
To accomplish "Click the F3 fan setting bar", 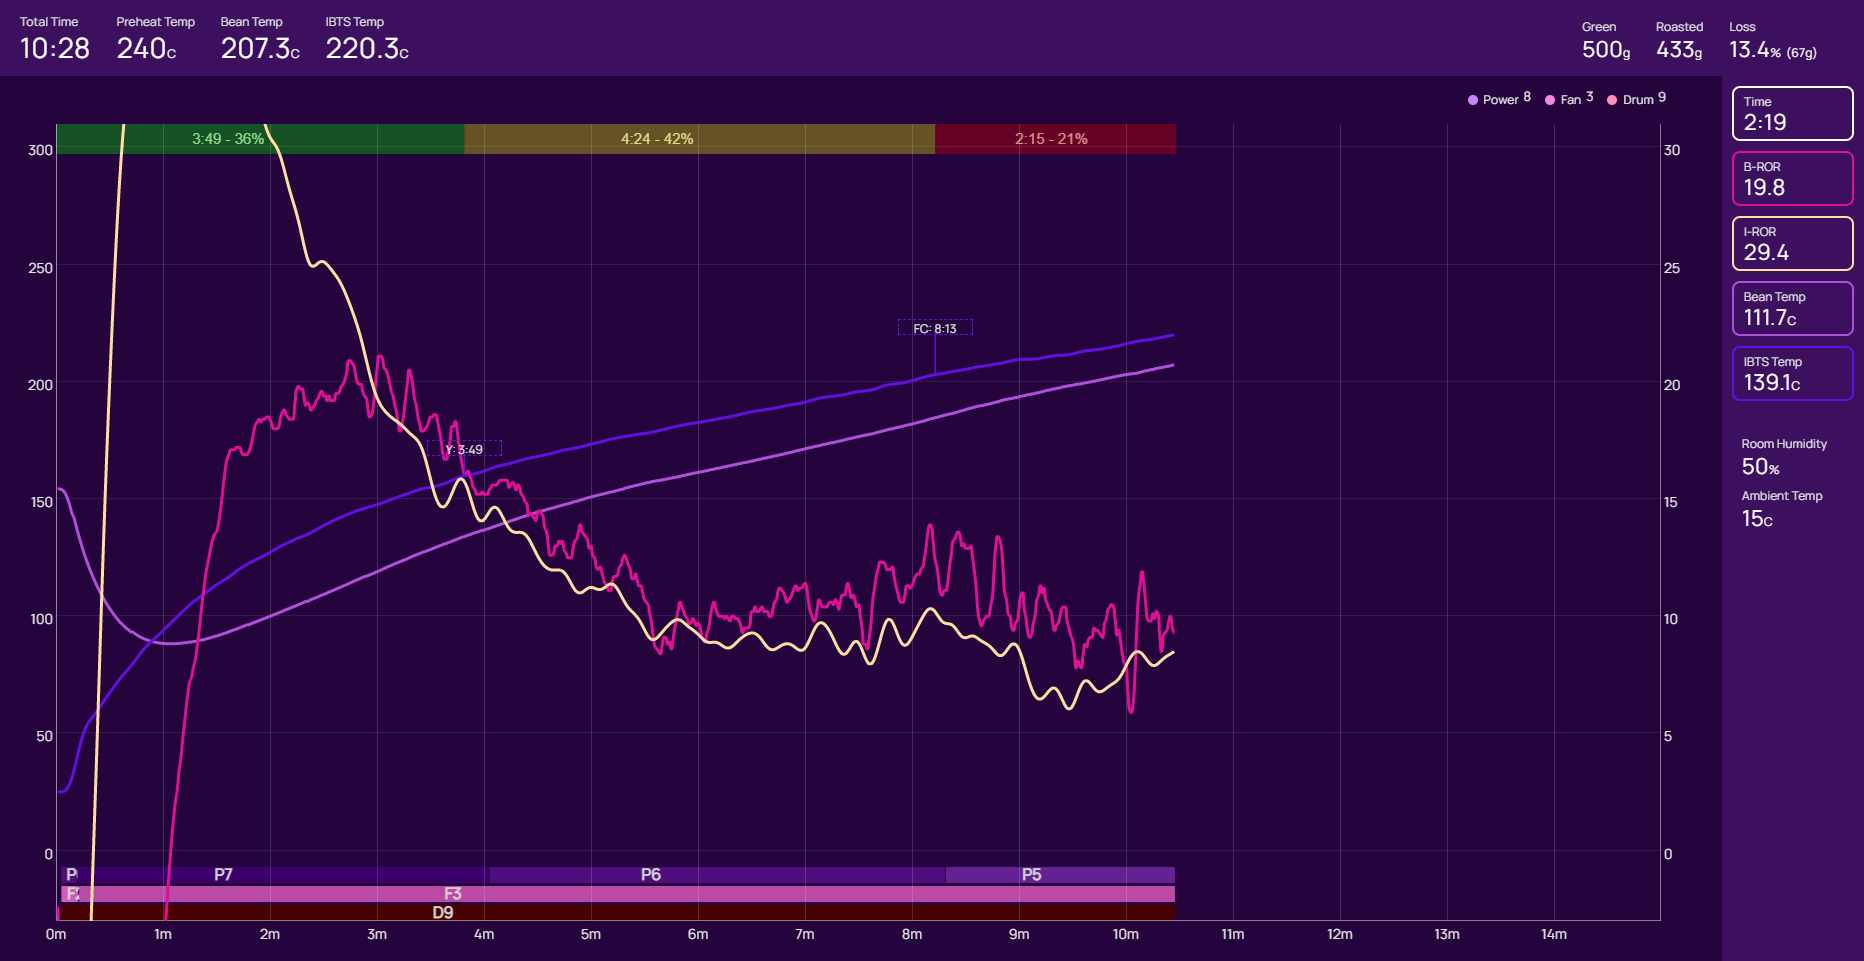I will click(x=453, y=894).
